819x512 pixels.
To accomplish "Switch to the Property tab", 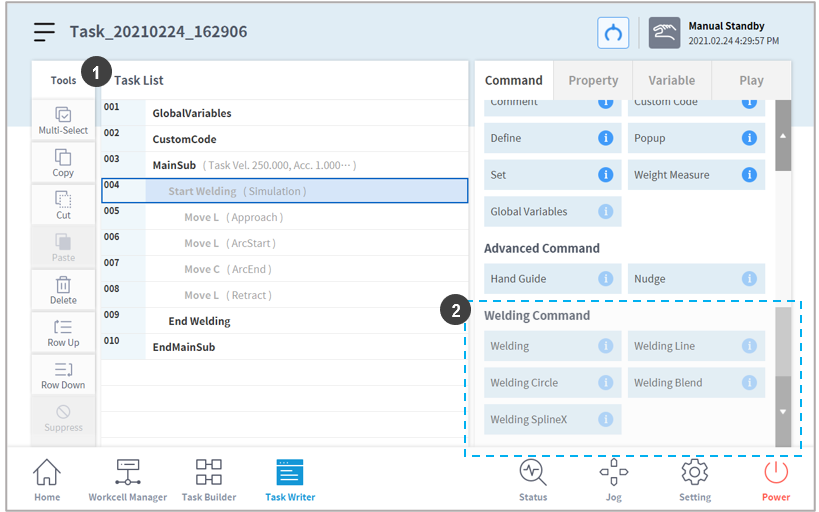I will coord(593,80).
